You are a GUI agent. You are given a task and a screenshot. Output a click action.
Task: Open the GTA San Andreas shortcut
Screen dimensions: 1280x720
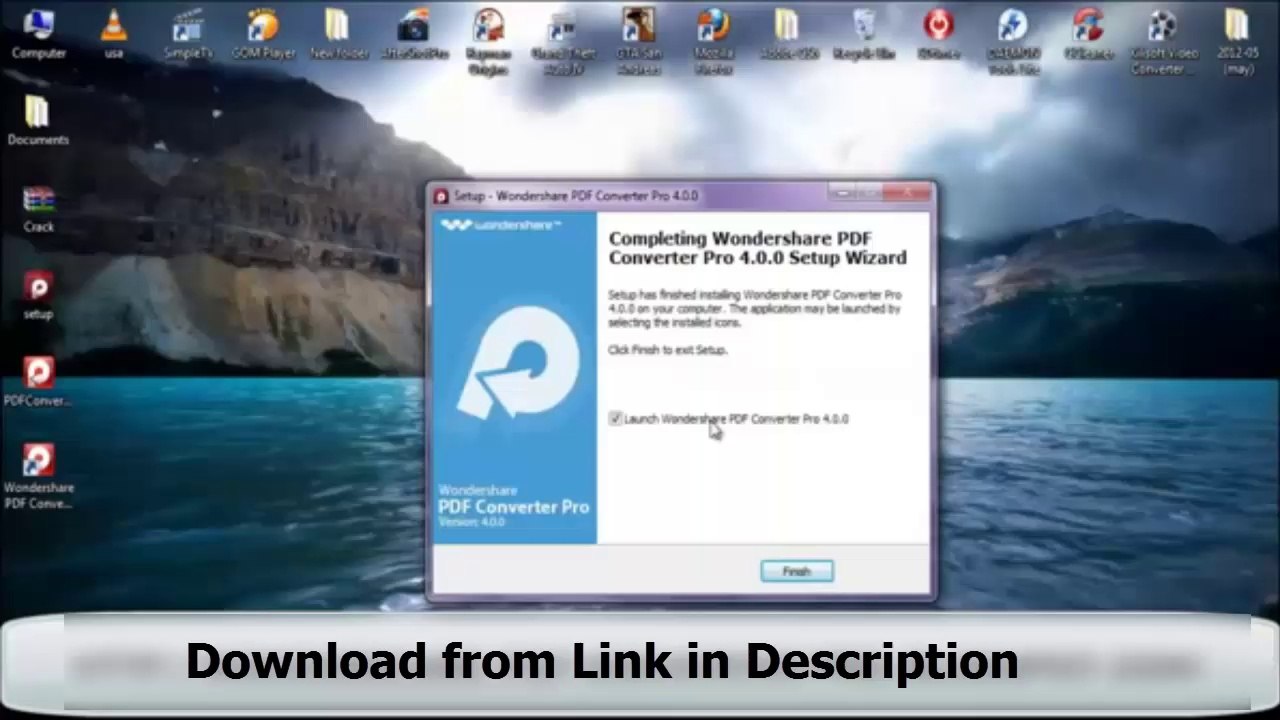coord(638,40)
